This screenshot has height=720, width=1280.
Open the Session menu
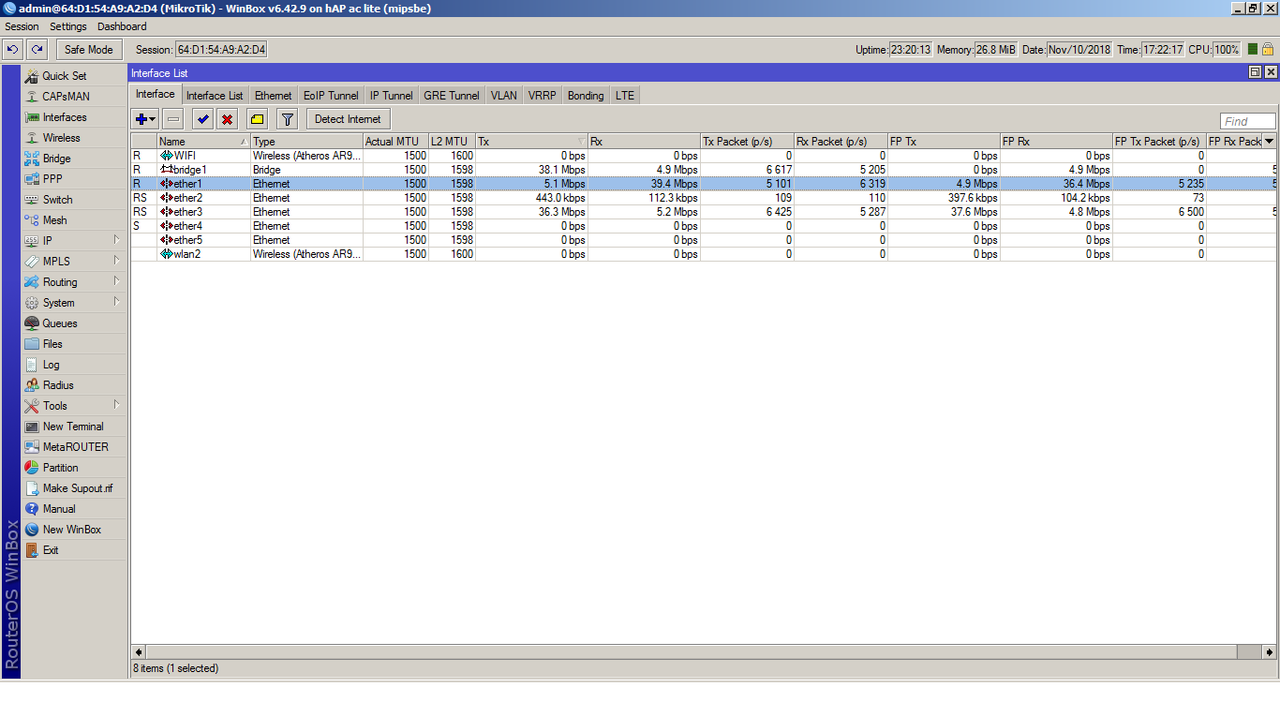click(x=22, y=26)
